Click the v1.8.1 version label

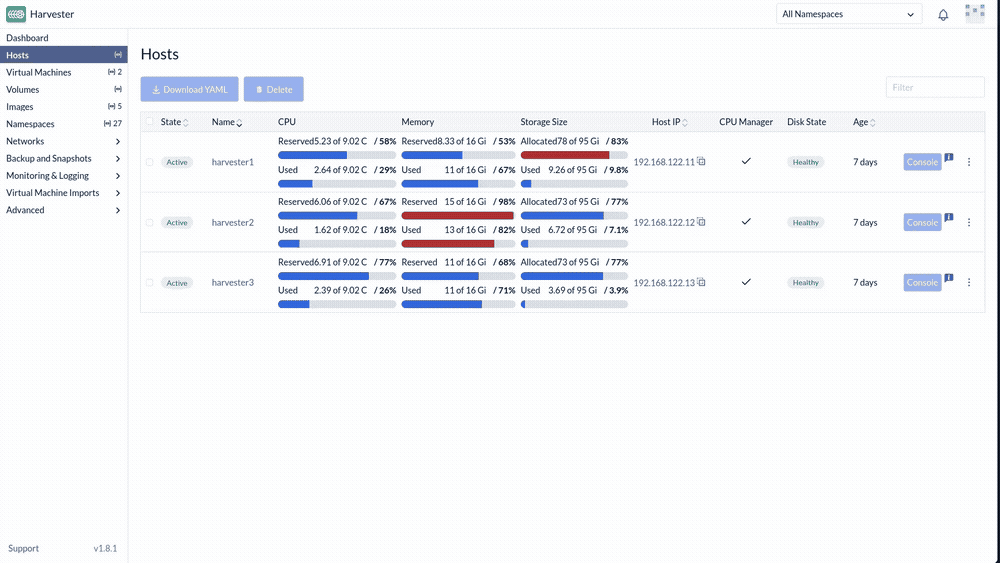pos(105,548)
